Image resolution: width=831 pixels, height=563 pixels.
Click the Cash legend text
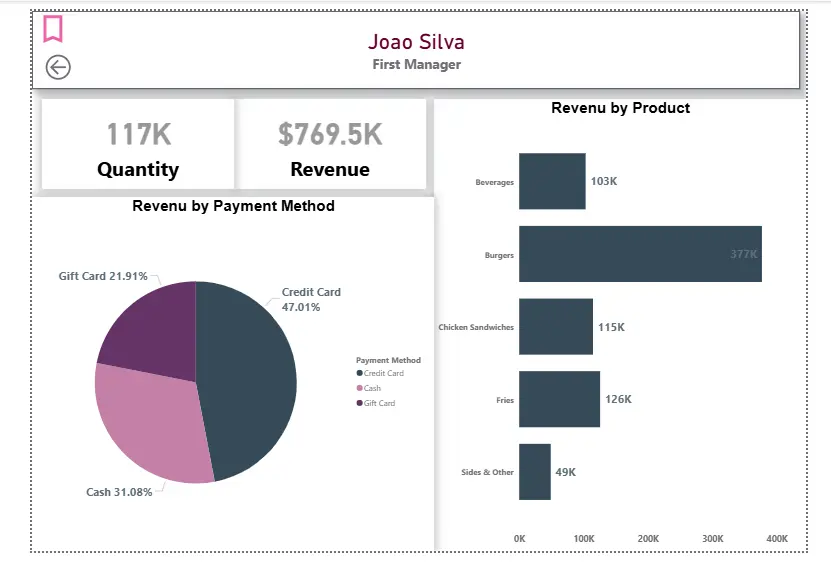[372, 388]
